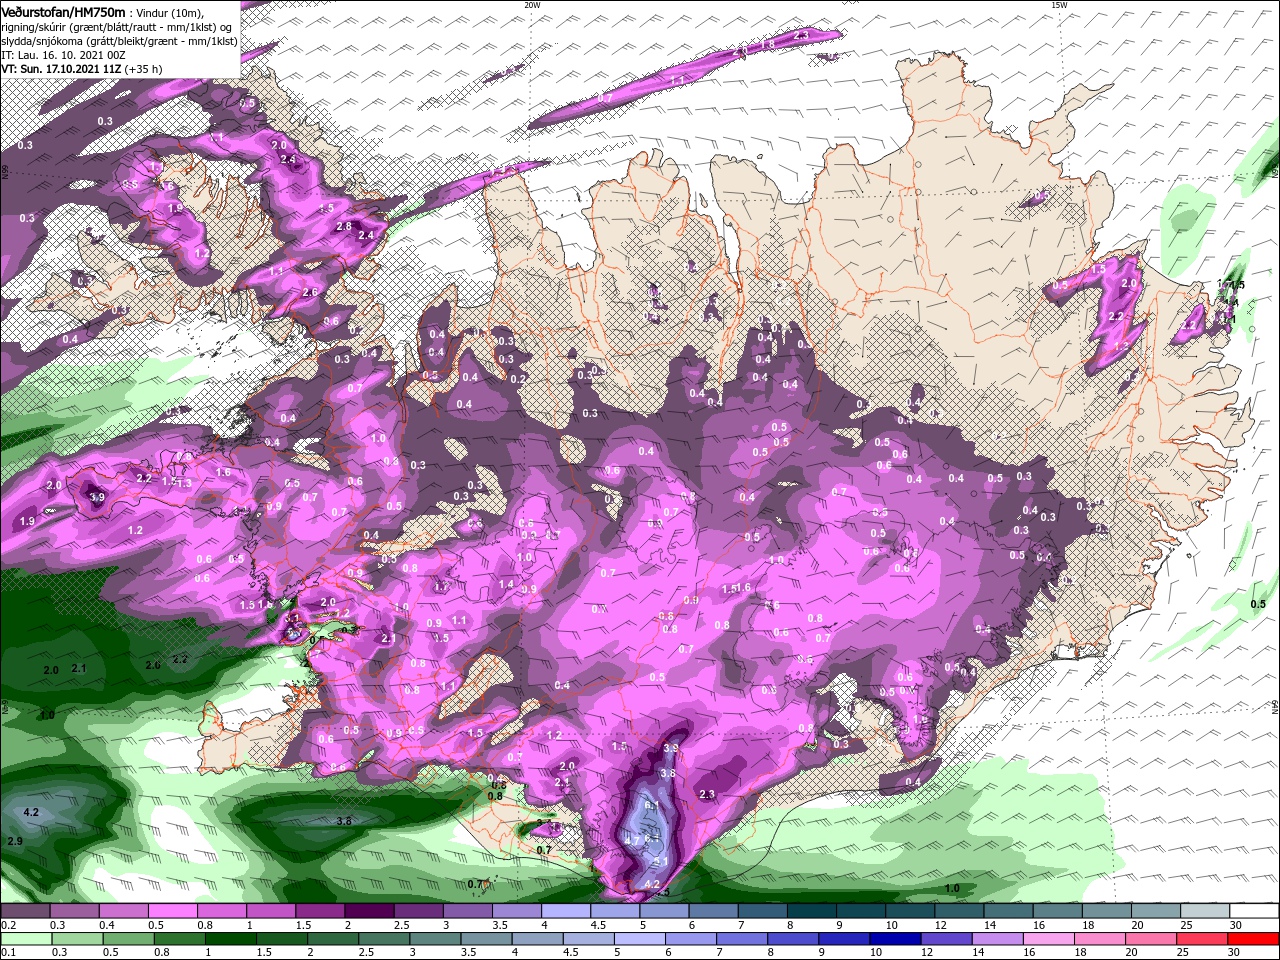
Task: Click the 'IT: Lau. 16. 10. 2021 00Z' line
Action: pyautogui.click(x=62, y=55)
